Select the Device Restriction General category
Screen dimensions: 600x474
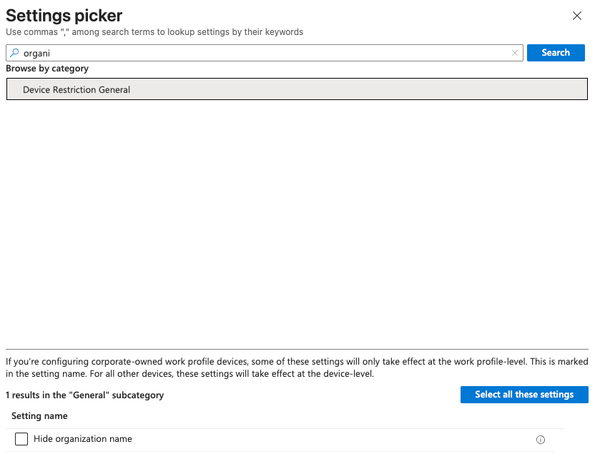pos(297,90)
